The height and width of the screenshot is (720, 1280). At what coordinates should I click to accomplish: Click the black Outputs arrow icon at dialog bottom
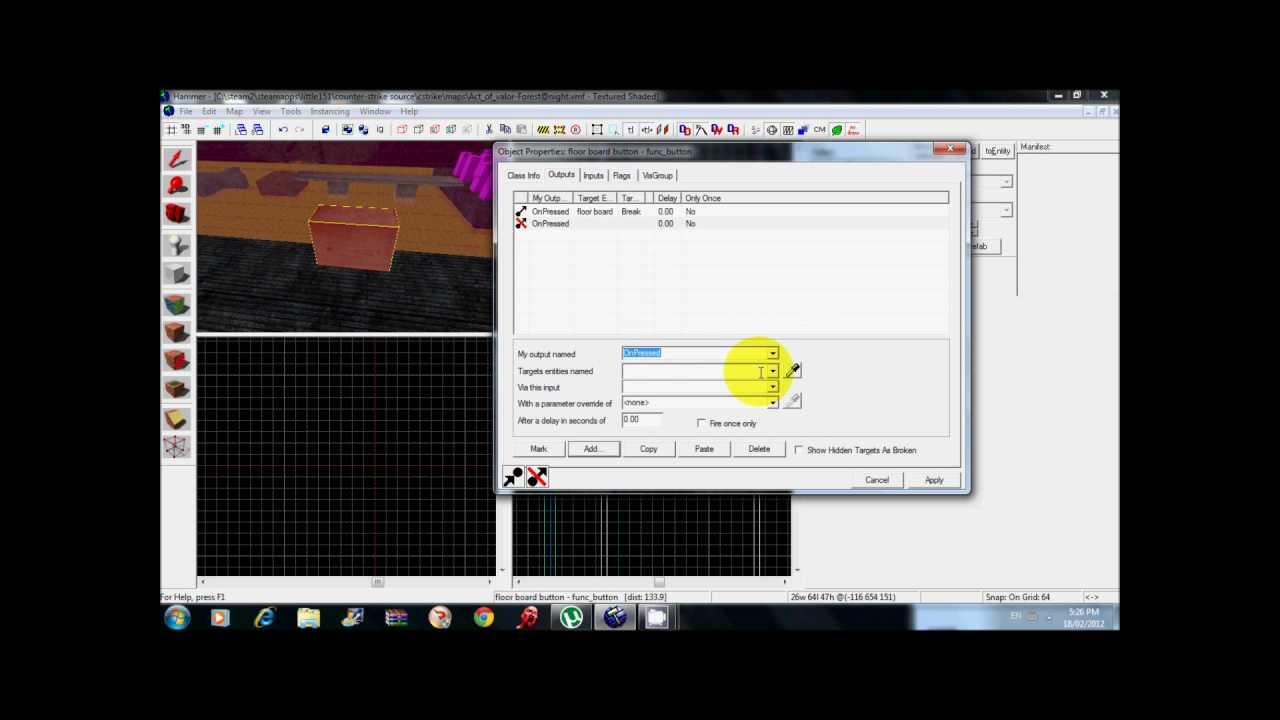pyautogui.click(x=513, y=477)
